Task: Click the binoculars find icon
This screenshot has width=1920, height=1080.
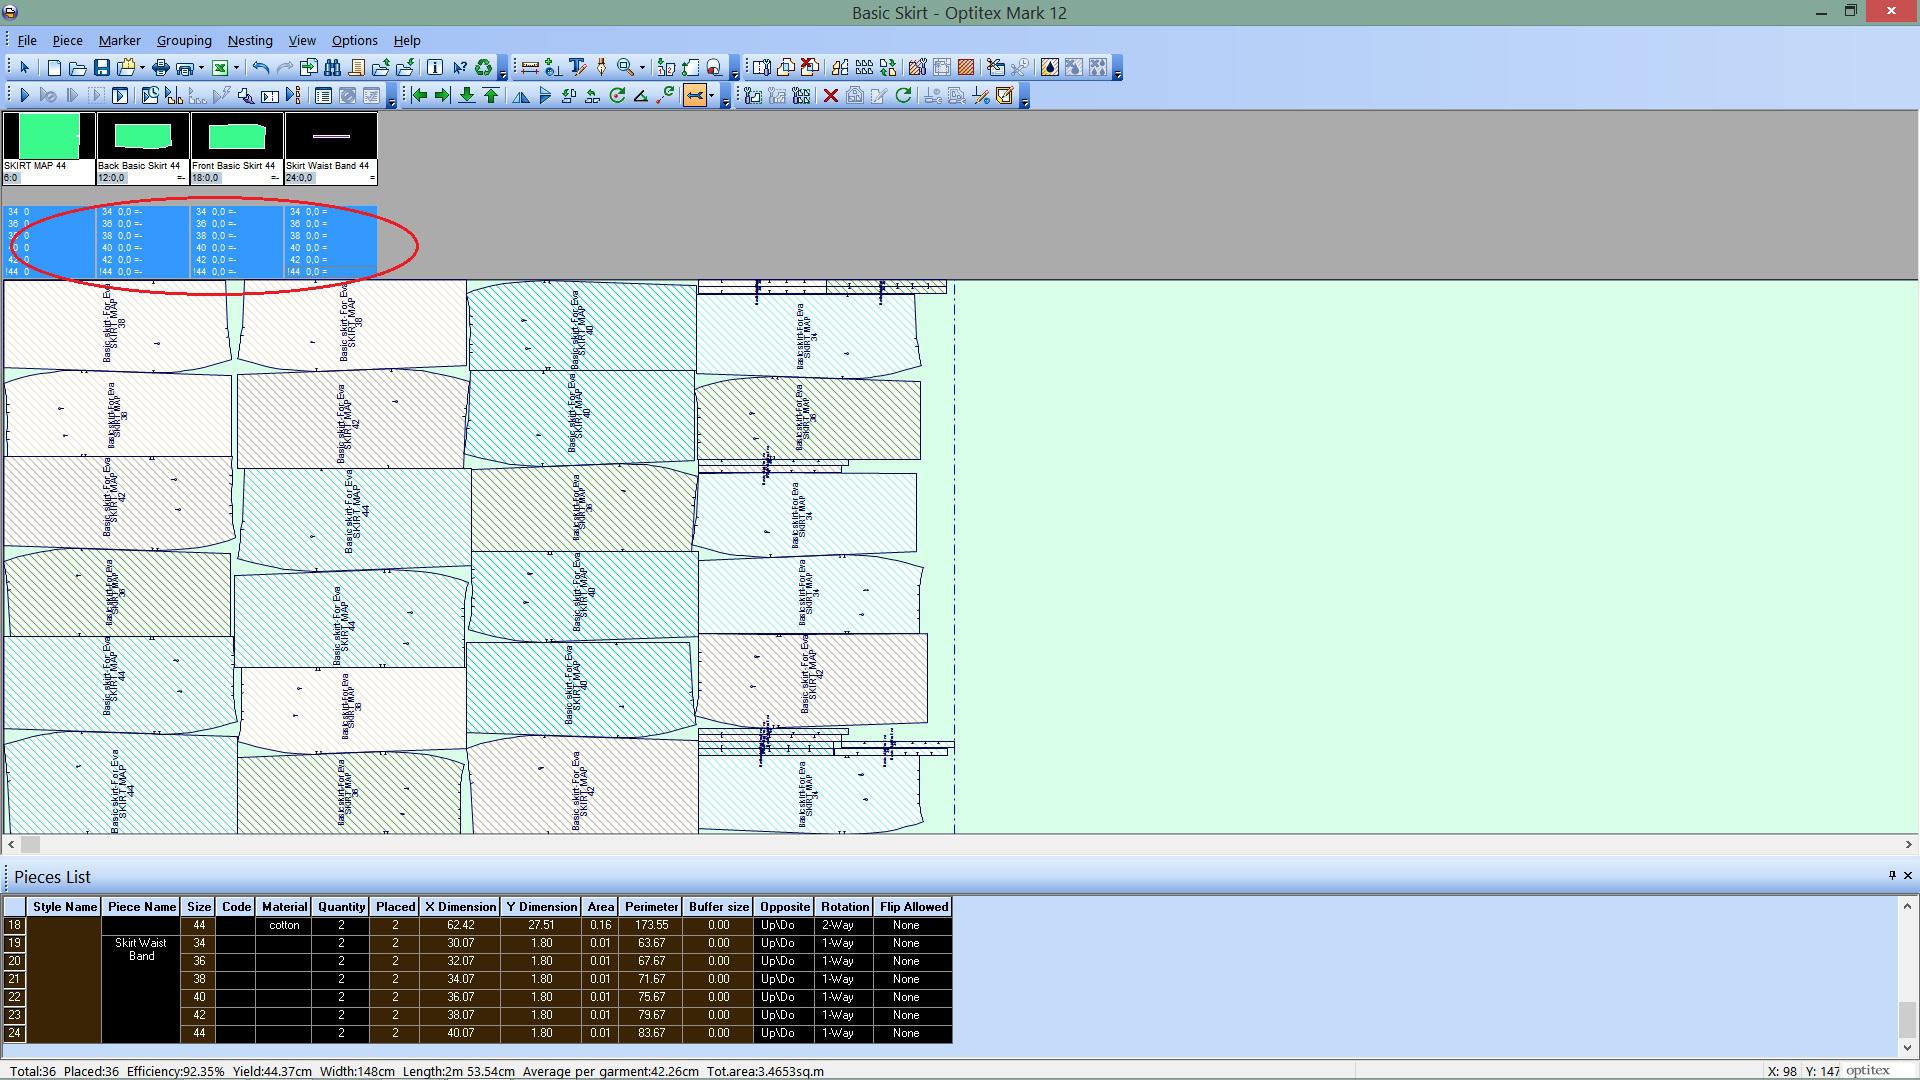Action: click(332, 68)
